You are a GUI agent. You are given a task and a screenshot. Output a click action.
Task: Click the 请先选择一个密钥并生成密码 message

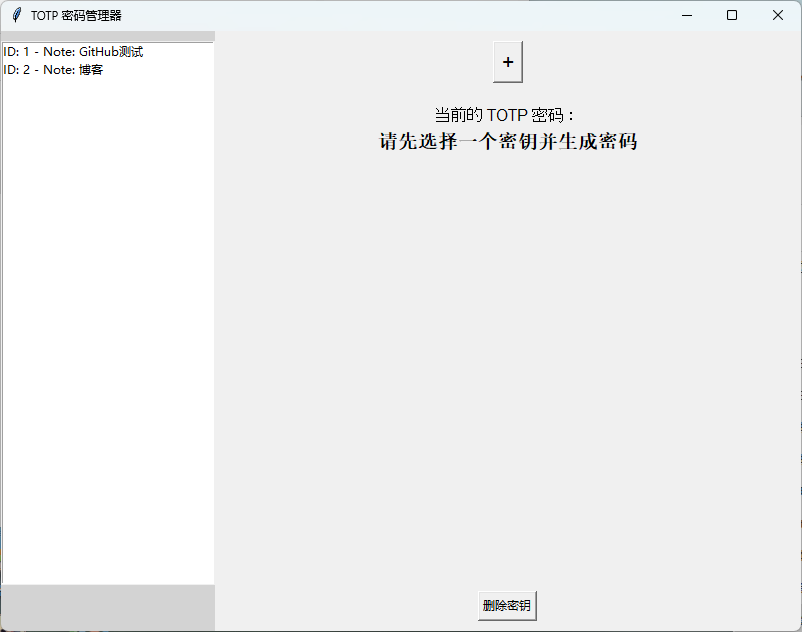(508, 142)
